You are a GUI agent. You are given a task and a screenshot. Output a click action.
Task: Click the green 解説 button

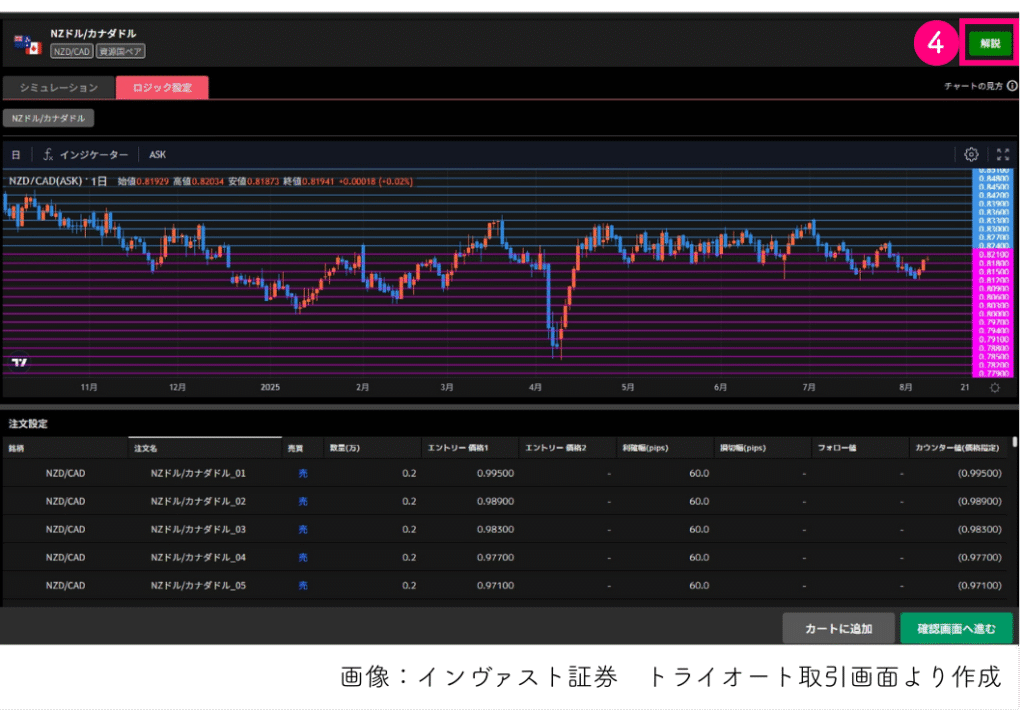990,43
